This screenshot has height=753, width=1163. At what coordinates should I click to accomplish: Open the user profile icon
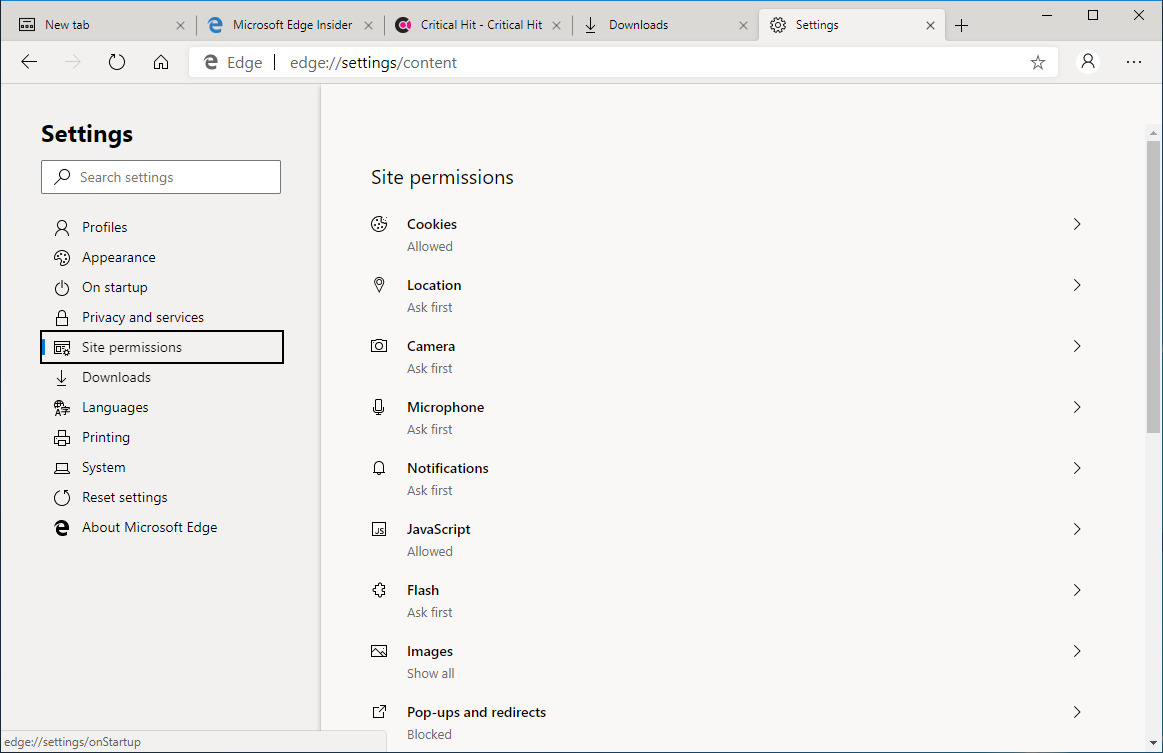(x=1088, y=62)
